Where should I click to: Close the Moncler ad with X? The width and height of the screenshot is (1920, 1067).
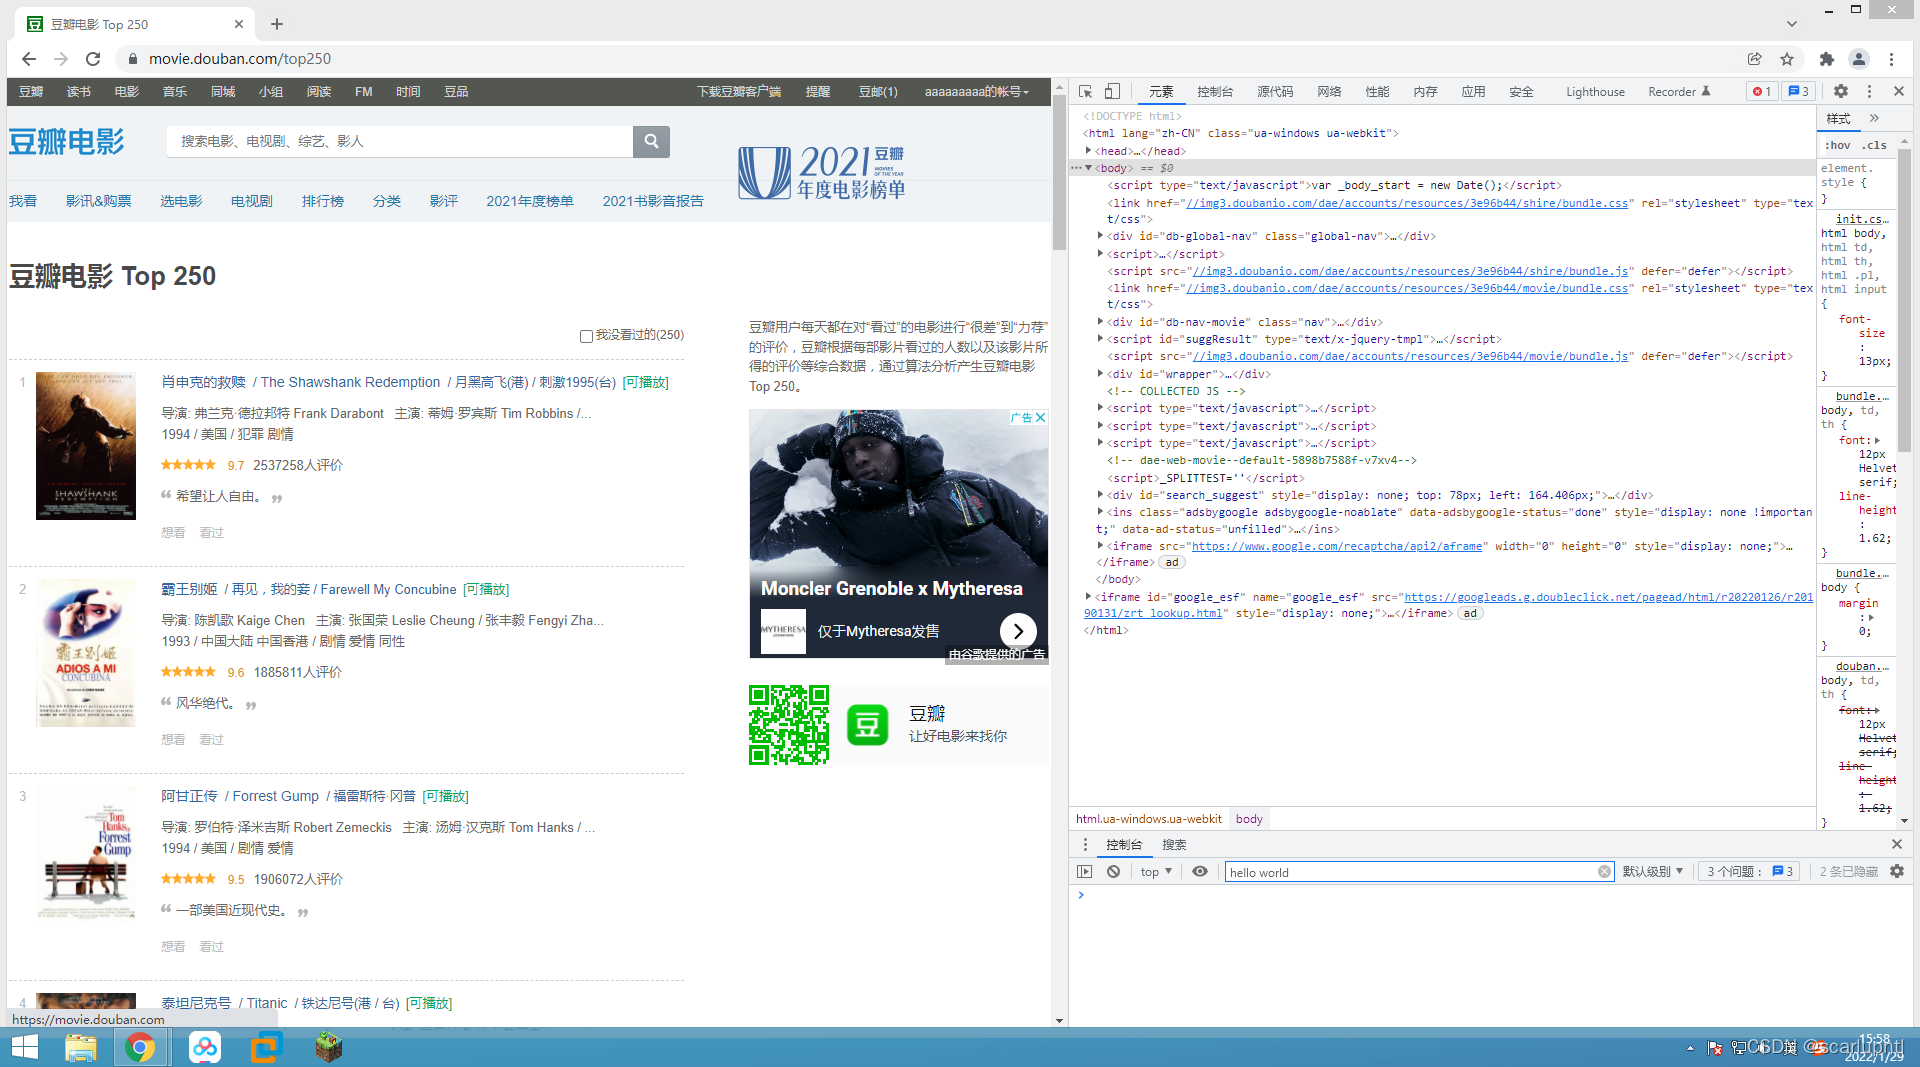(1041, 418)
